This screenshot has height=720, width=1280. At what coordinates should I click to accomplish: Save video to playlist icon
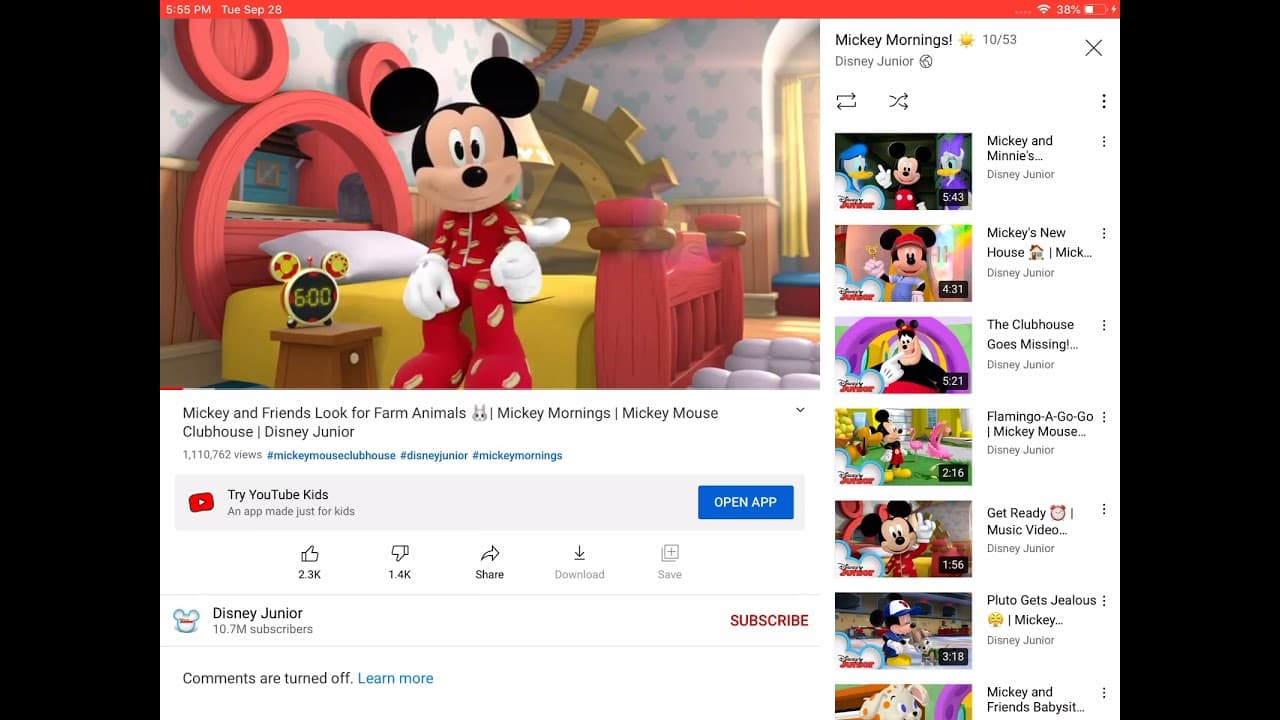tap(670, 554)
